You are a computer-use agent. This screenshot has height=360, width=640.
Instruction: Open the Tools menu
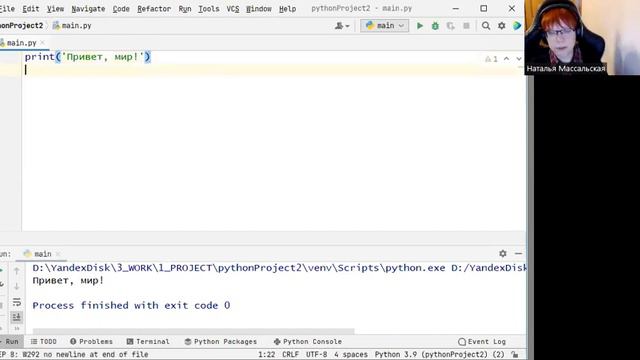[209, 9]
